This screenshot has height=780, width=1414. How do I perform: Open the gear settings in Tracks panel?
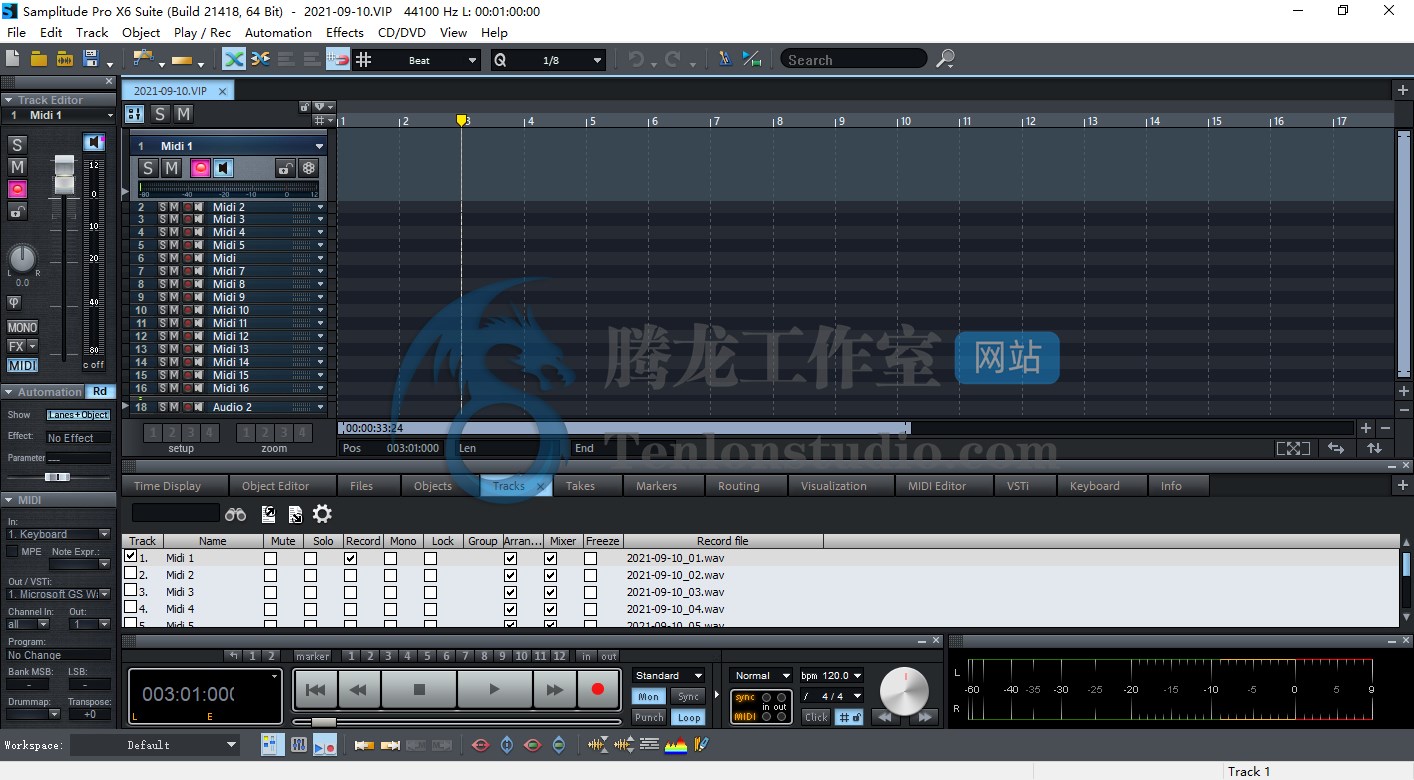tap(322, 514)
